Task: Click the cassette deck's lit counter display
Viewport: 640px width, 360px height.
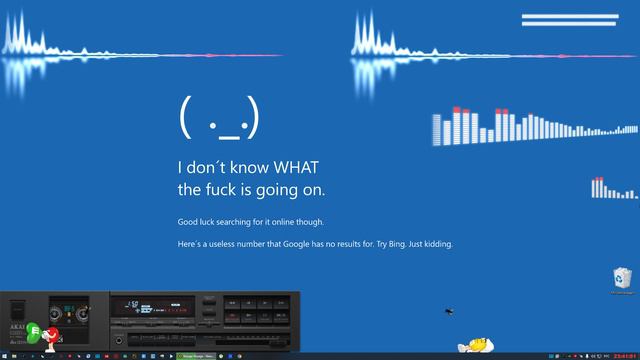Action: point(153,307)
